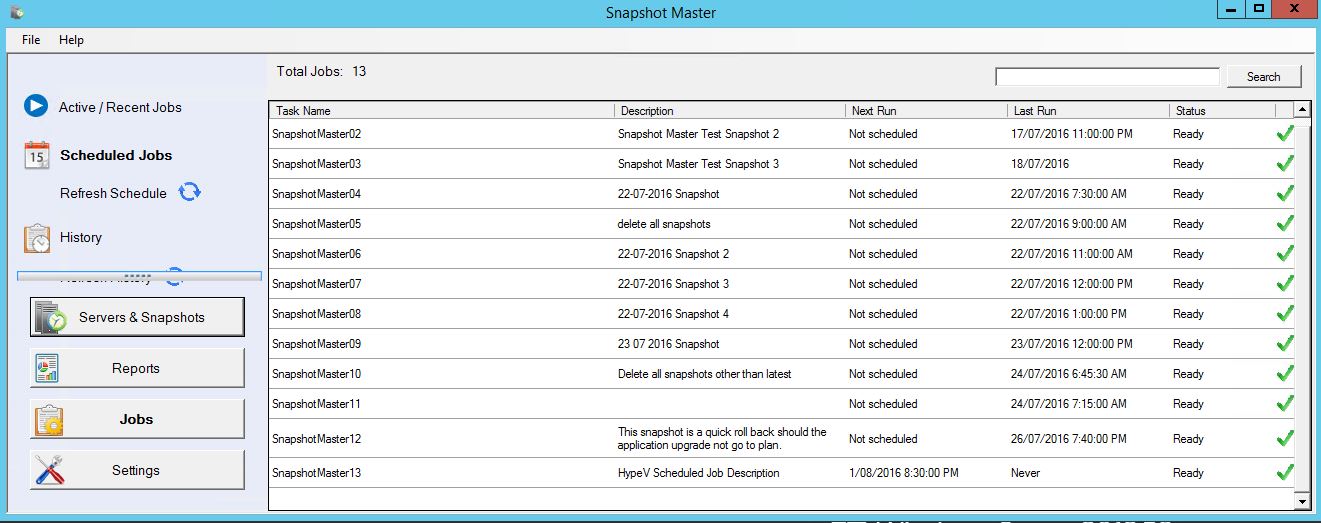Click the refresh icon beside Refresh Schedule
The height and width of the screenshot is (523, 1321).
[189, 192]
